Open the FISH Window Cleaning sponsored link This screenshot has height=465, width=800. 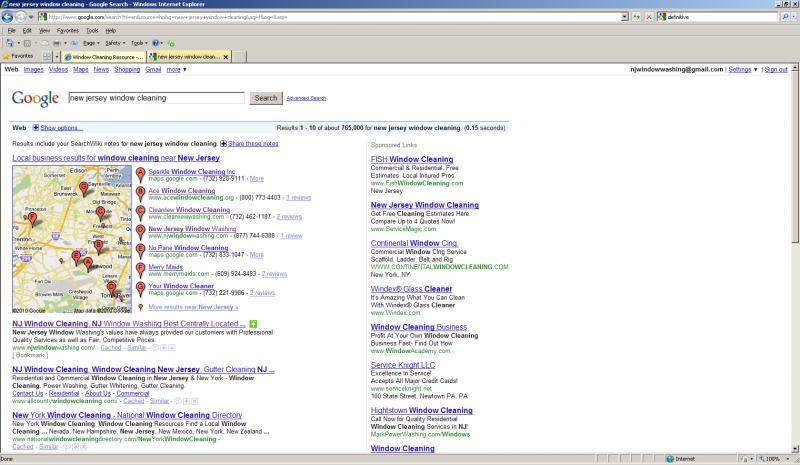(412, 159)
